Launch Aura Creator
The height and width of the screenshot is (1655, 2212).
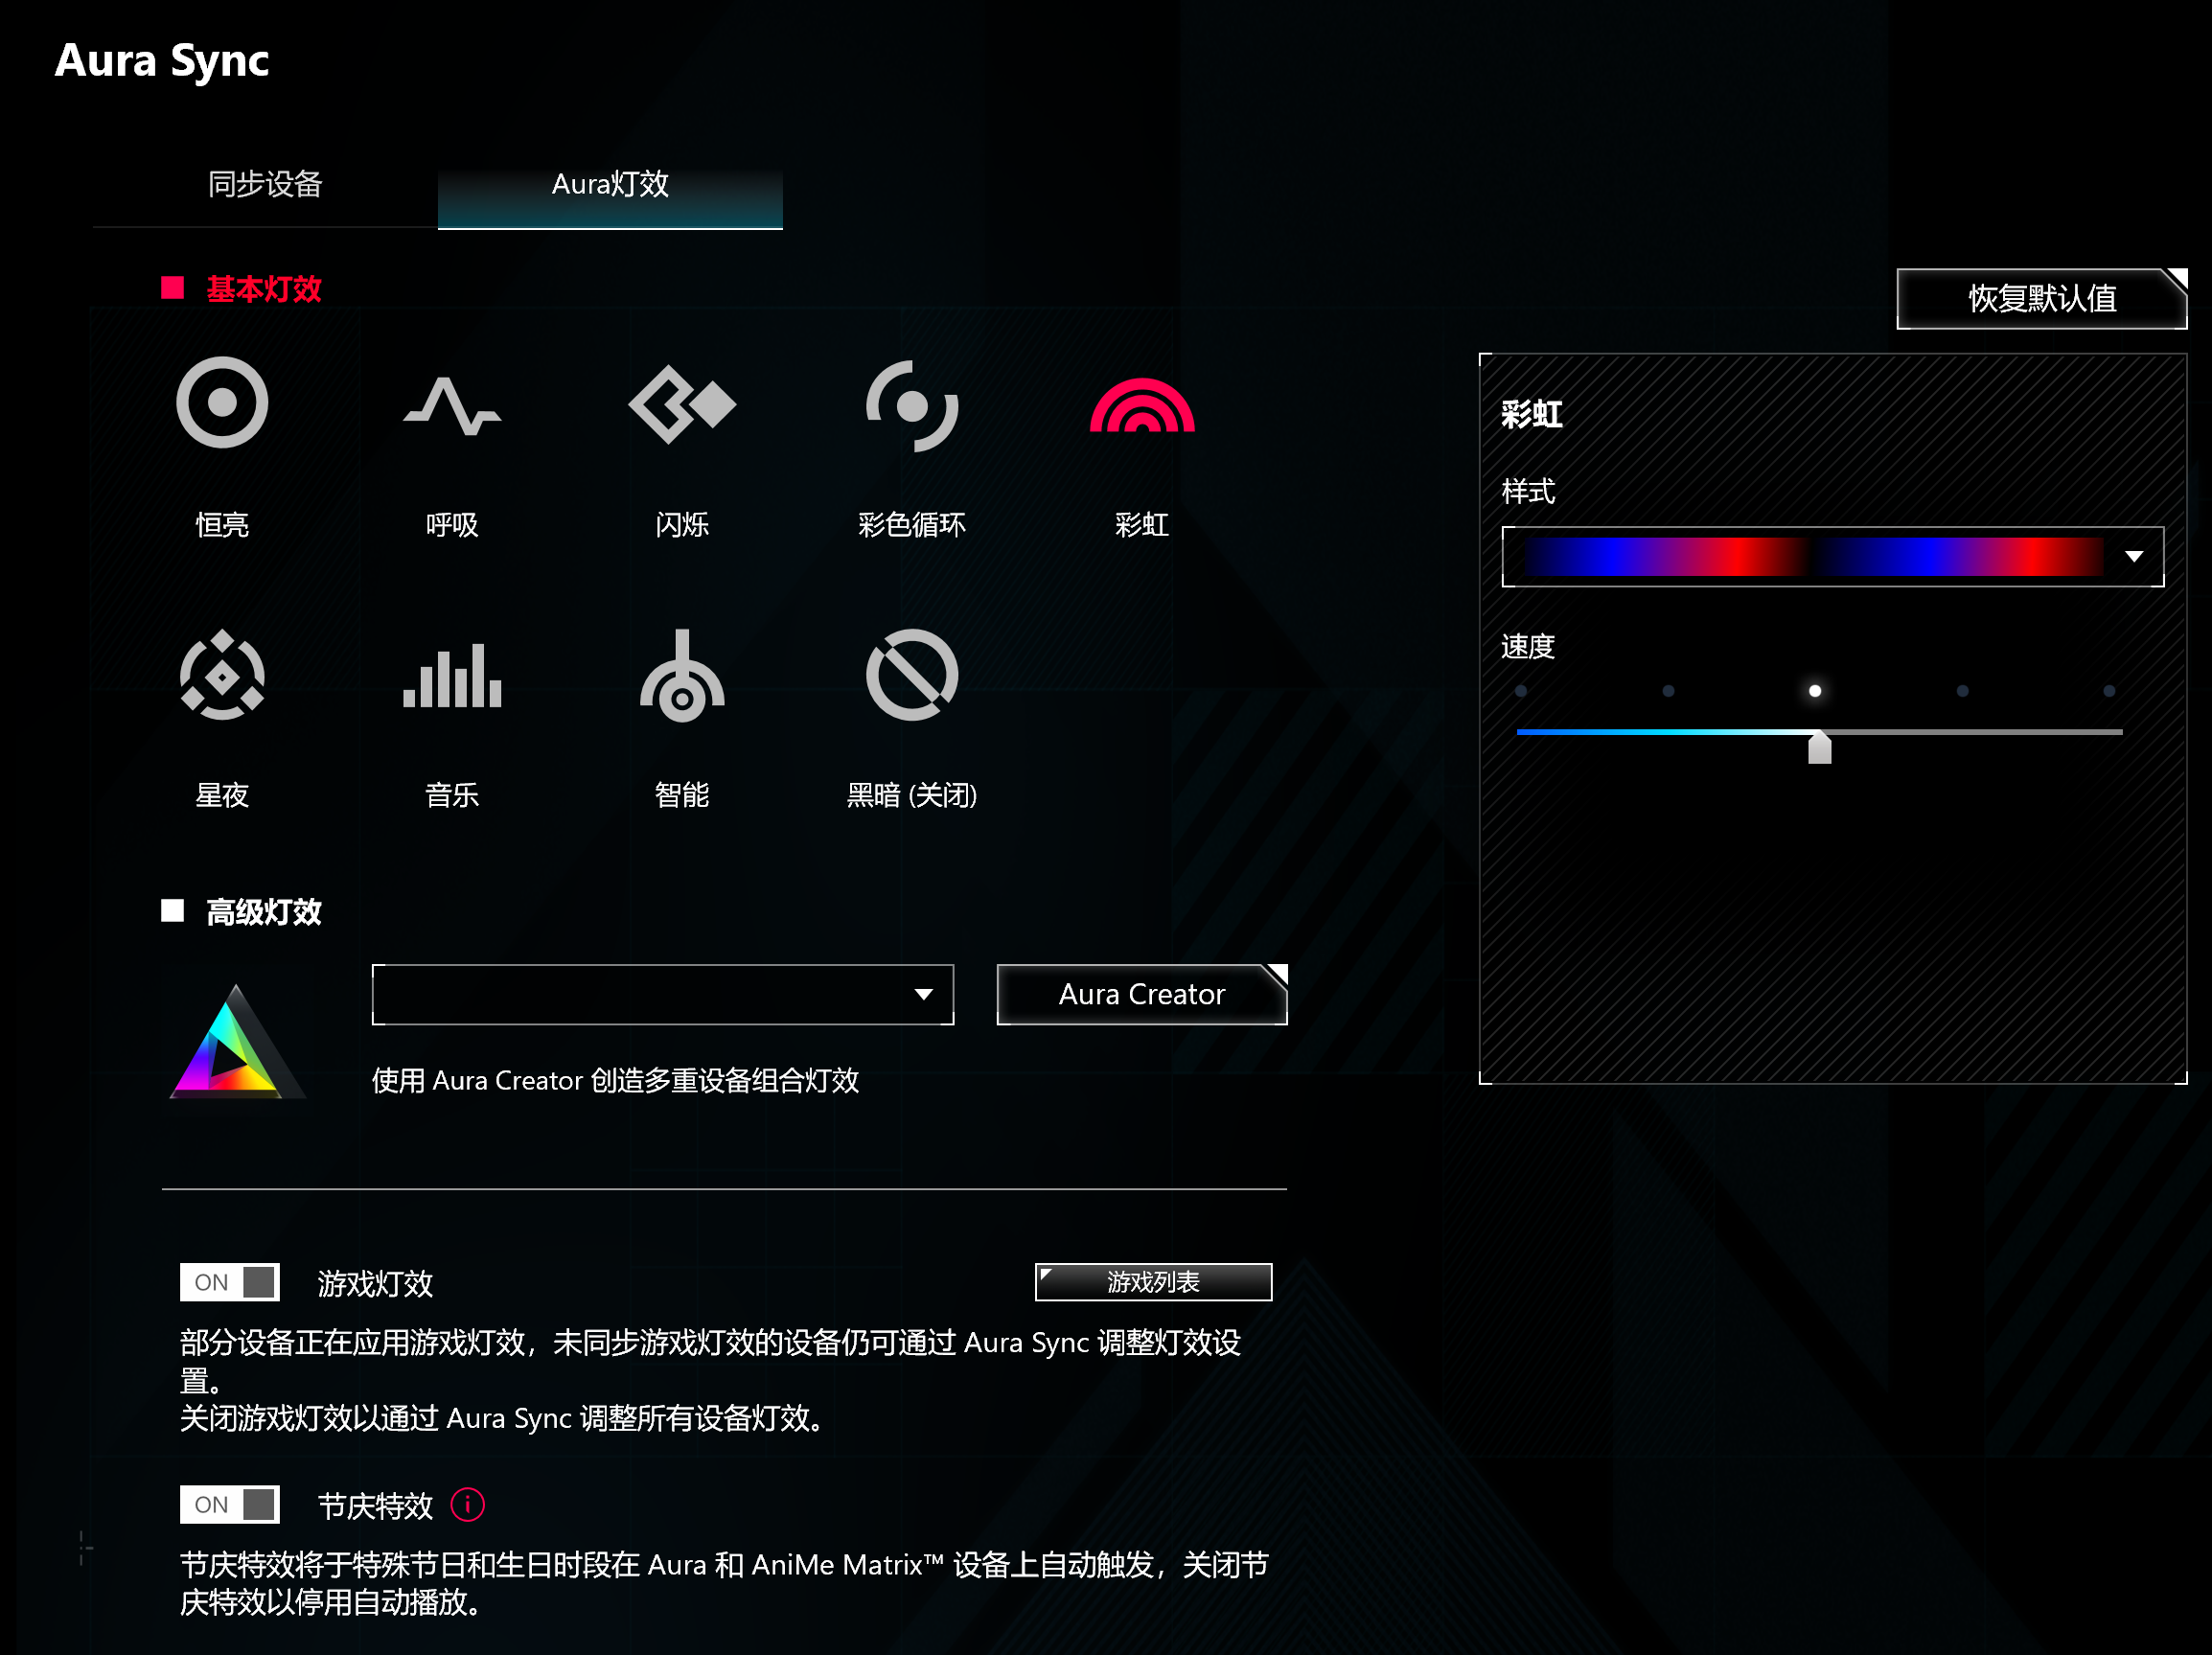point(1140,994)
